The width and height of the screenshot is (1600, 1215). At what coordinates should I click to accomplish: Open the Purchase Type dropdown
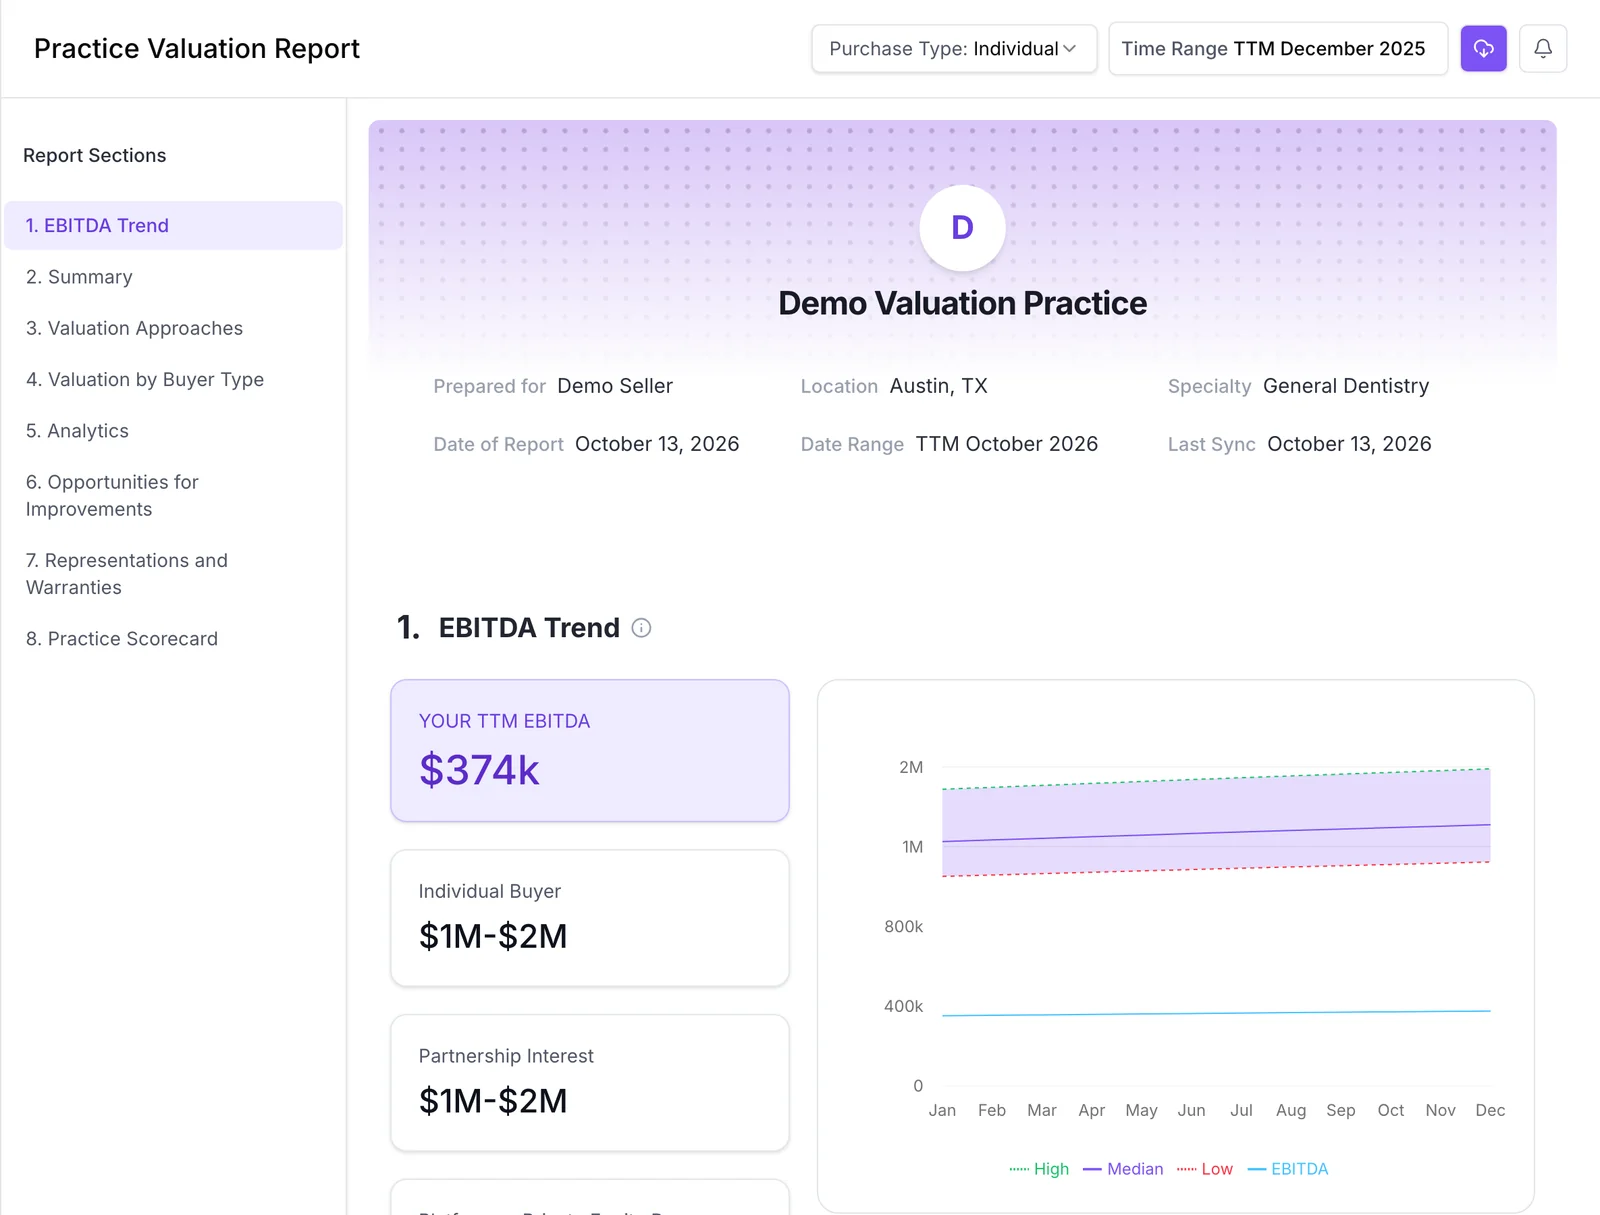954,48
